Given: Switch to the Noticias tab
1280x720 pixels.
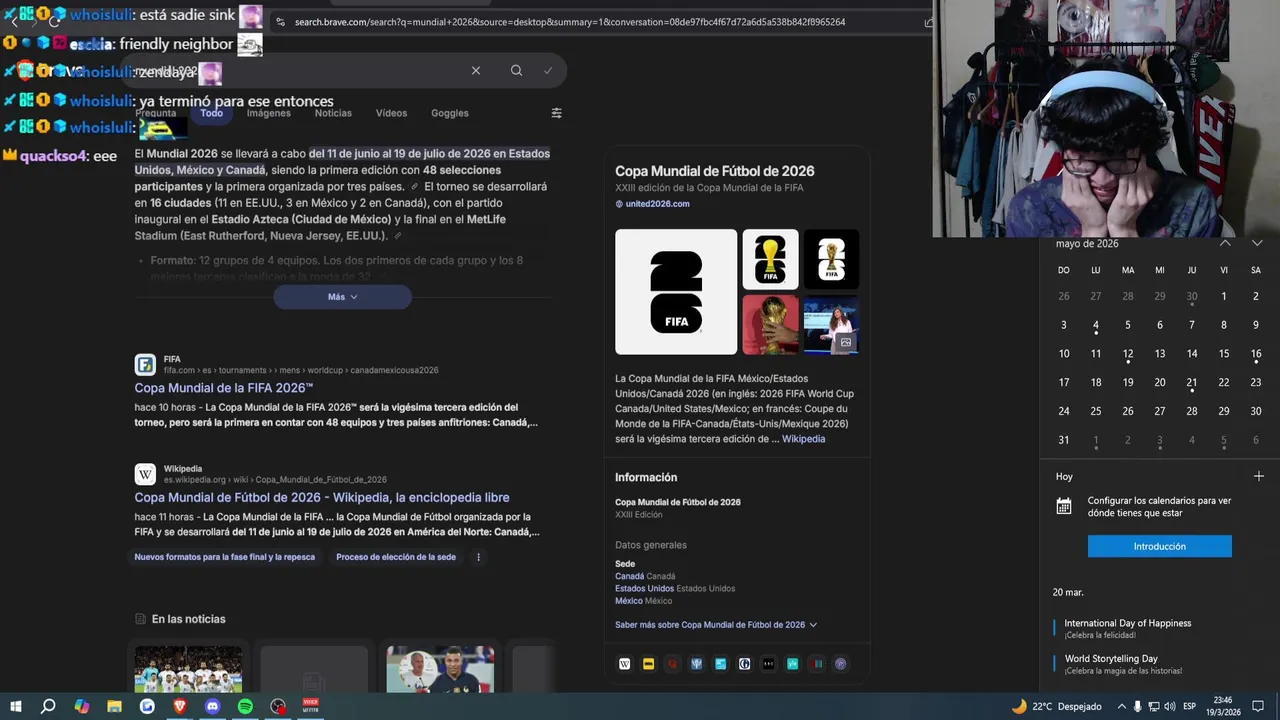Looking at the screenshot, I should point(333,113).
